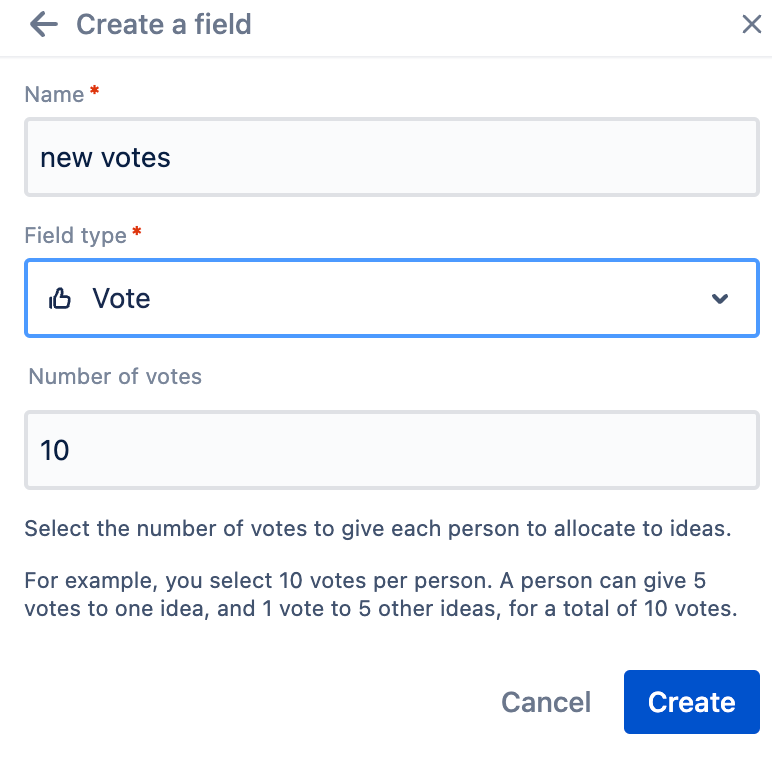Place cursor in the 'new votes' text

pos(105,158)
